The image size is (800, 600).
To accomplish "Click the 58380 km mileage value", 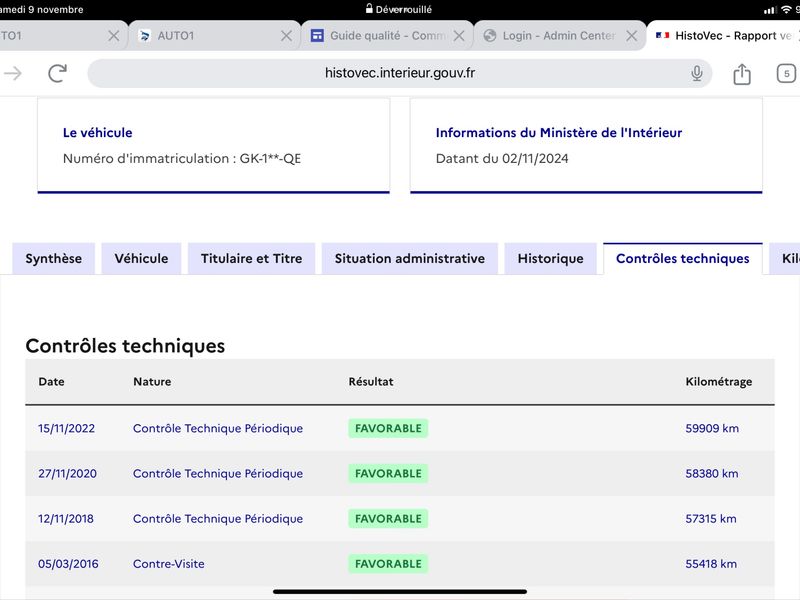I will tap(712, 473).
